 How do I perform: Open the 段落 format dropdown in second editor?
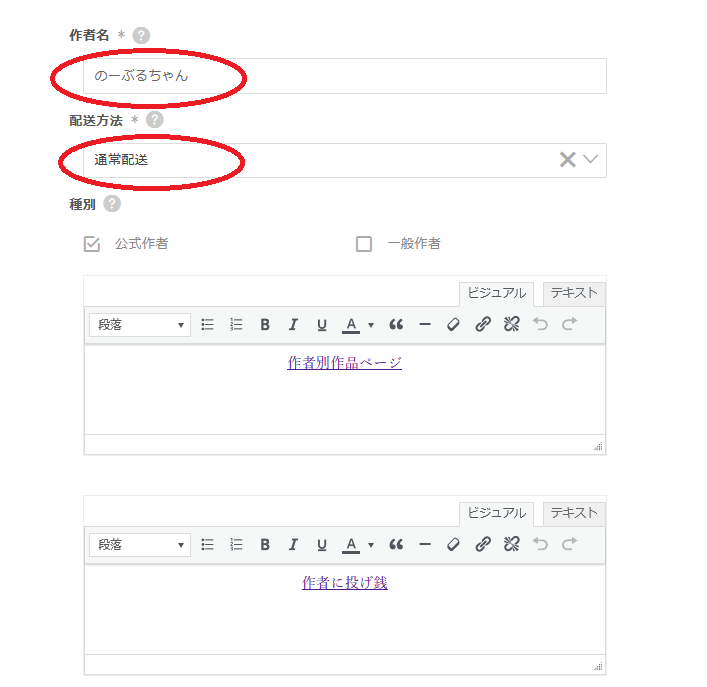coord(140,545)
